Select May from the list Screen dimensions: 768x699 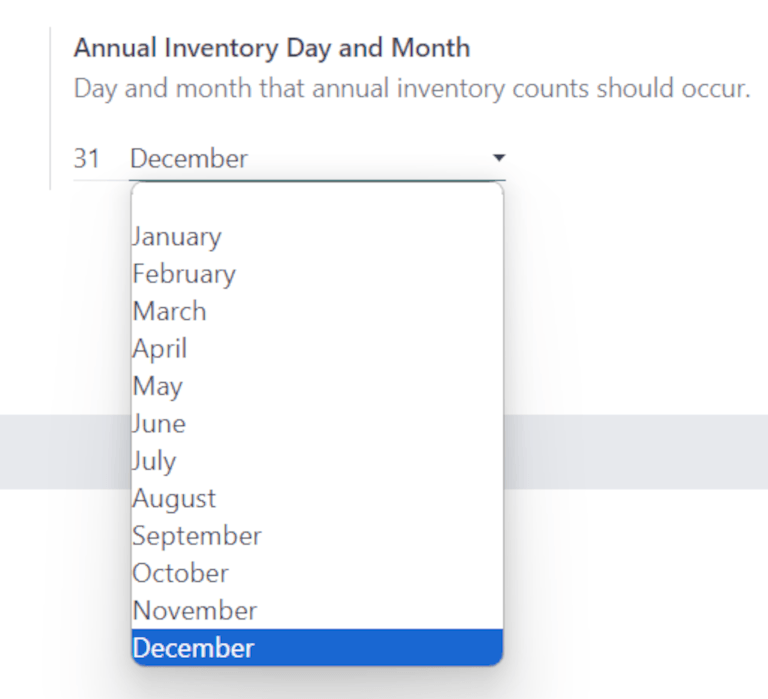(x=158, y=386)
